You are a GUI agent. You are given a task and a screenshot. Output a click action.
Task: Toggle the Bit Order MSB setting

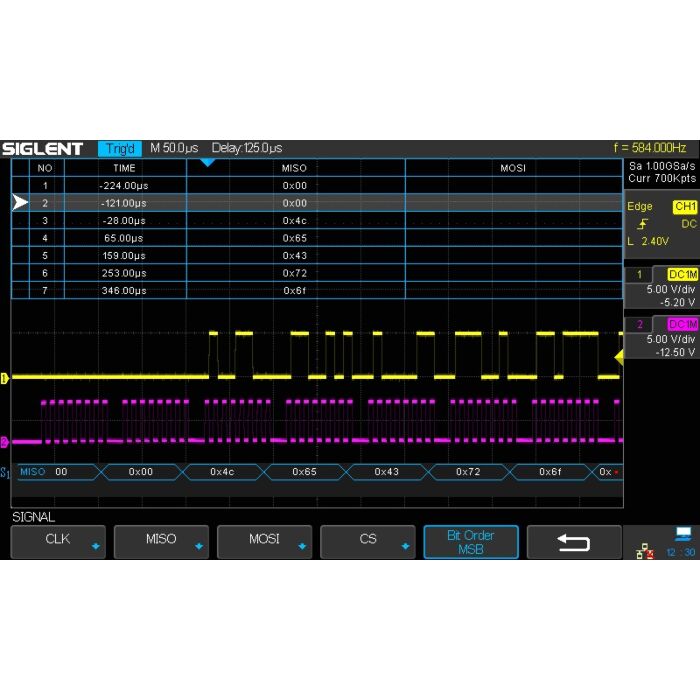[x=470, y=542]
